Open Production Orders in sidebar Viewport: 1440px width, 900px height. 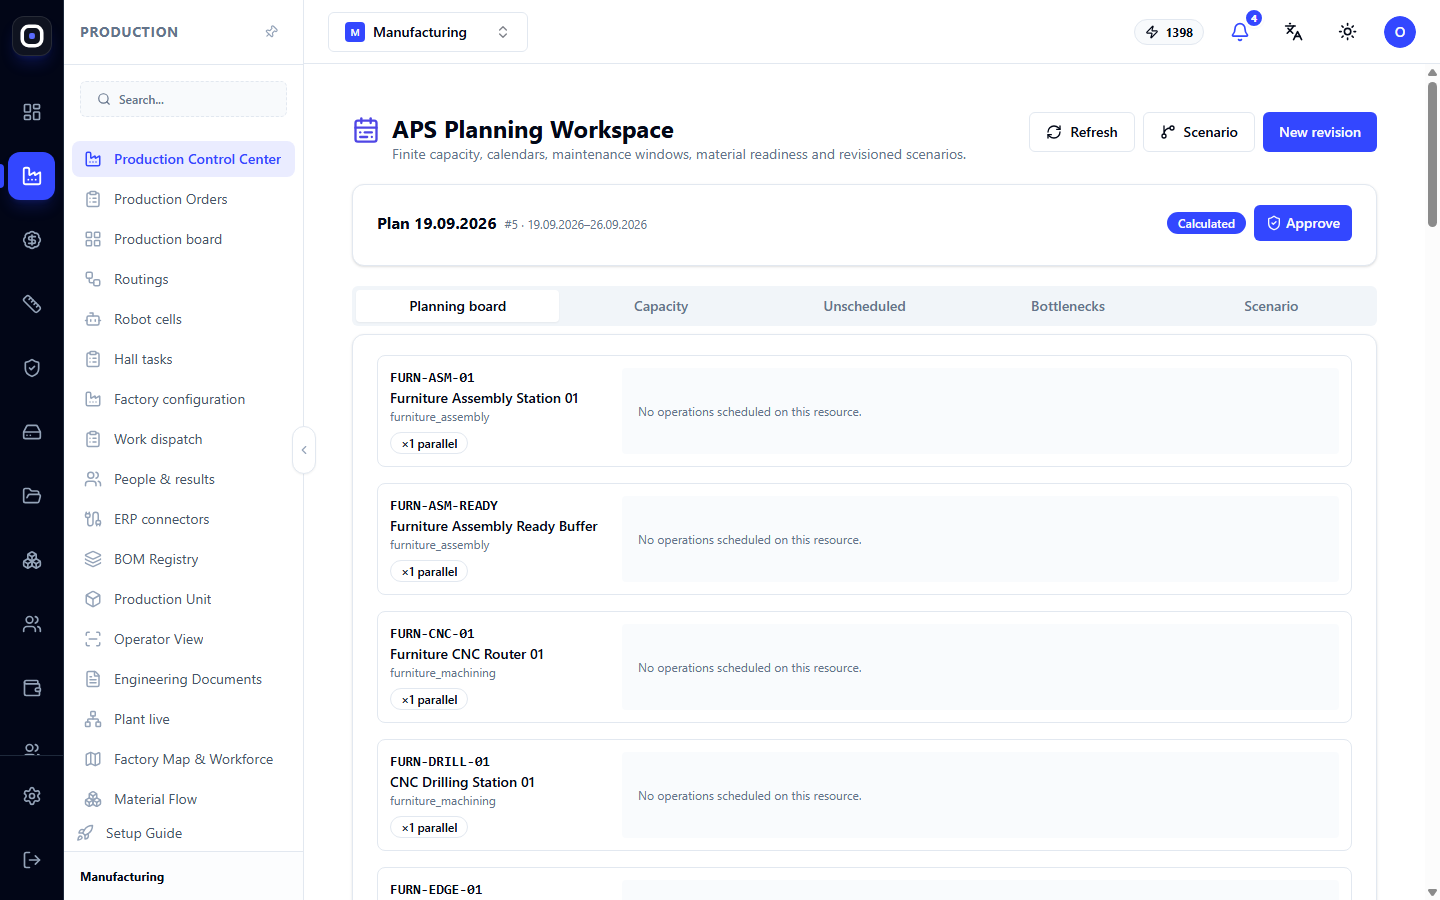pyautogui.click(x=183, y=199)
